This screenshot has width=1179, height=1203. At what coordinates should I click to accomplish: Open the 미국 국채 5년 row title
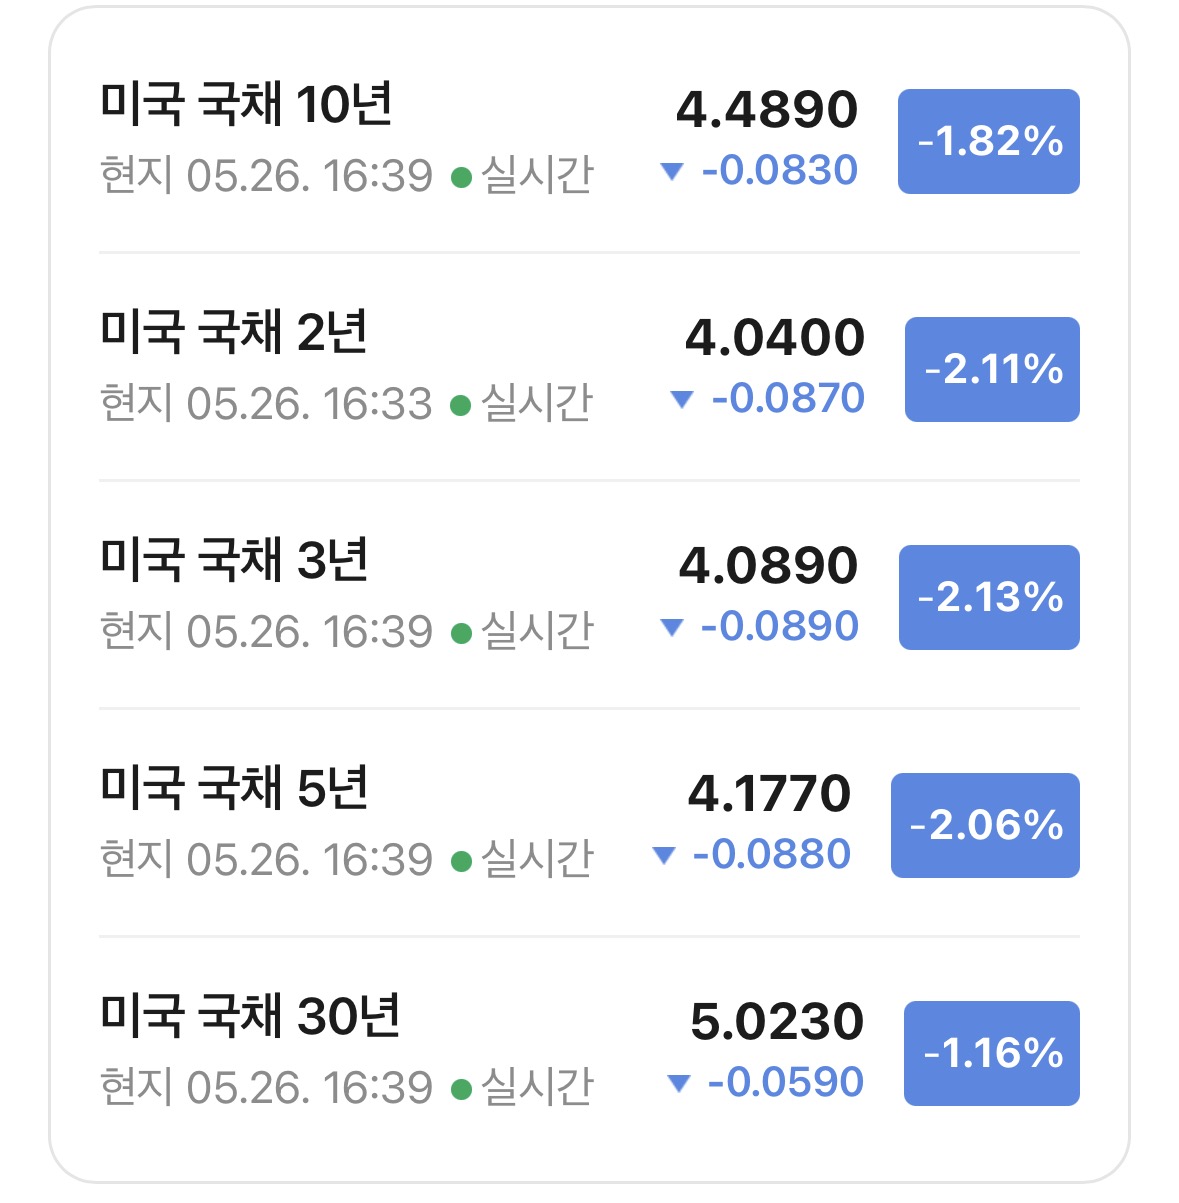tap(234, 788)
